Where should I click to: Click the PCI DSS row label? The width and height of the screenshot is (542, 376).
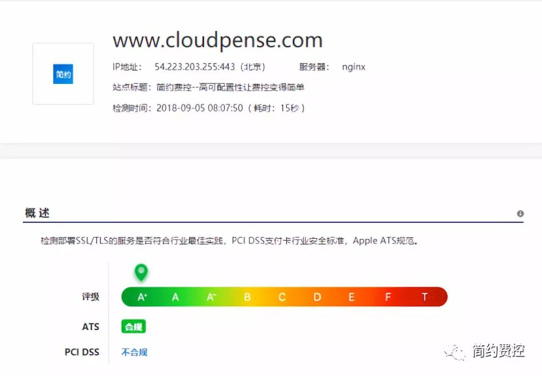tap(82, 352)
